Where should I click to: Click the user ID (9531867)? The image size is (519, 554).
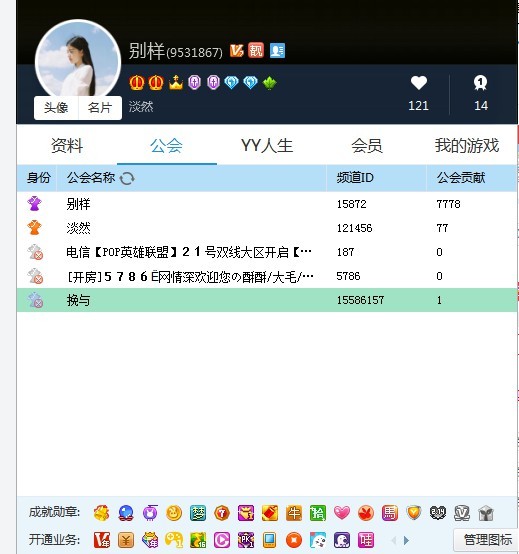coord(194,53)
